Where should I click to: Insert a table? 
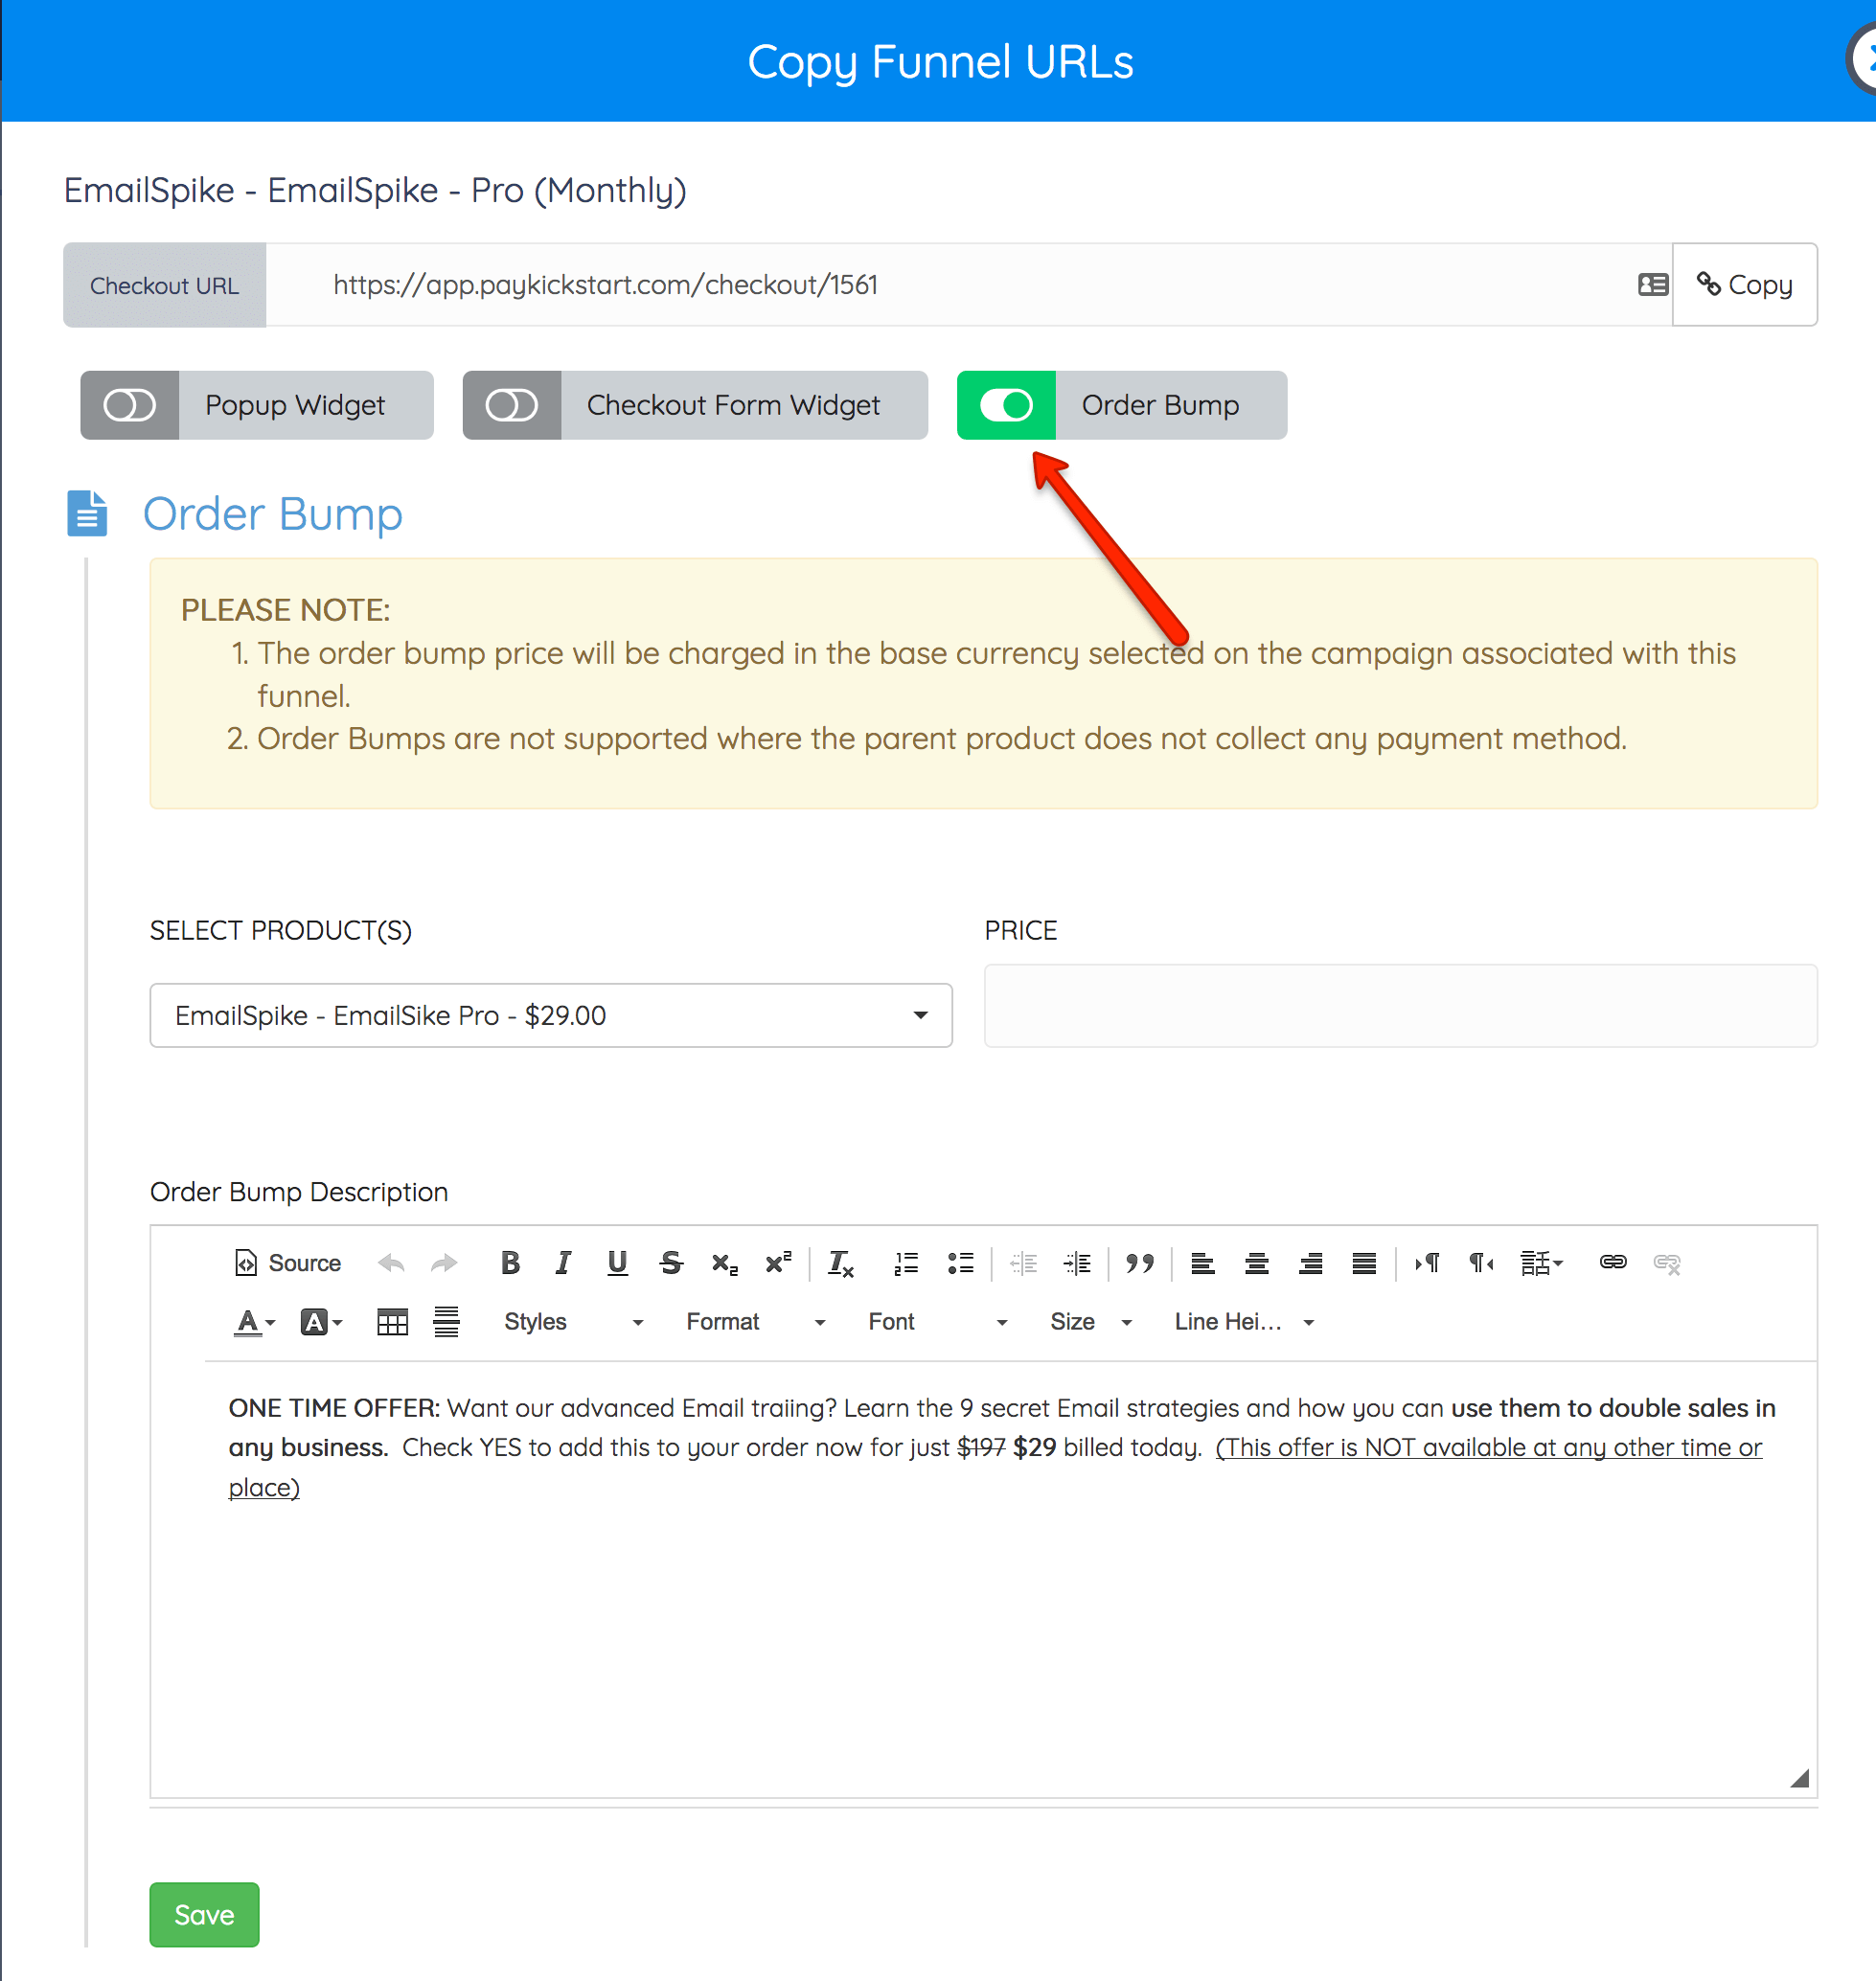[392, 1322]
